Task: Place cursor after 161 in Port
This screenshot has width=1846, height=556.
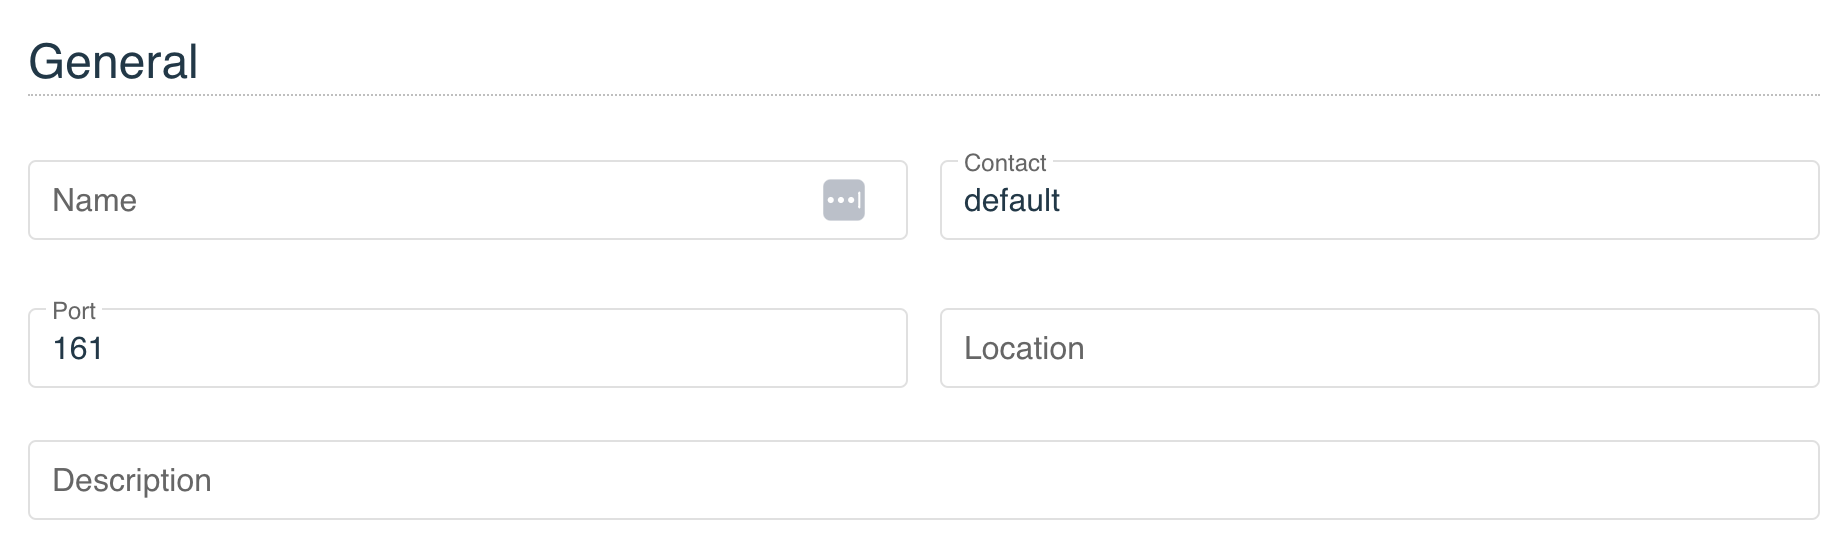Action: point(105,348)
